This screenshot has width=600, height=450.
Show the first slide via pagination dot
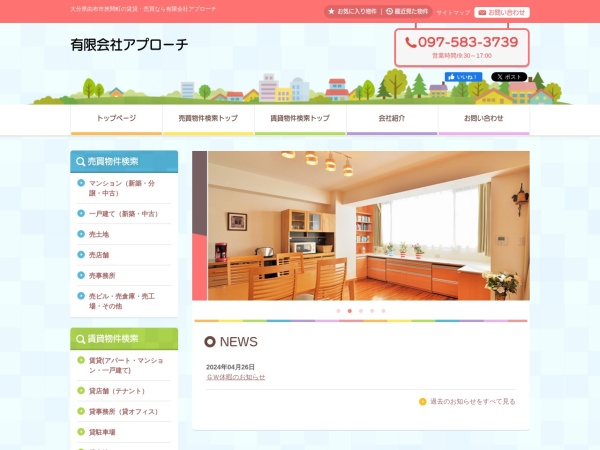(338, 311)
